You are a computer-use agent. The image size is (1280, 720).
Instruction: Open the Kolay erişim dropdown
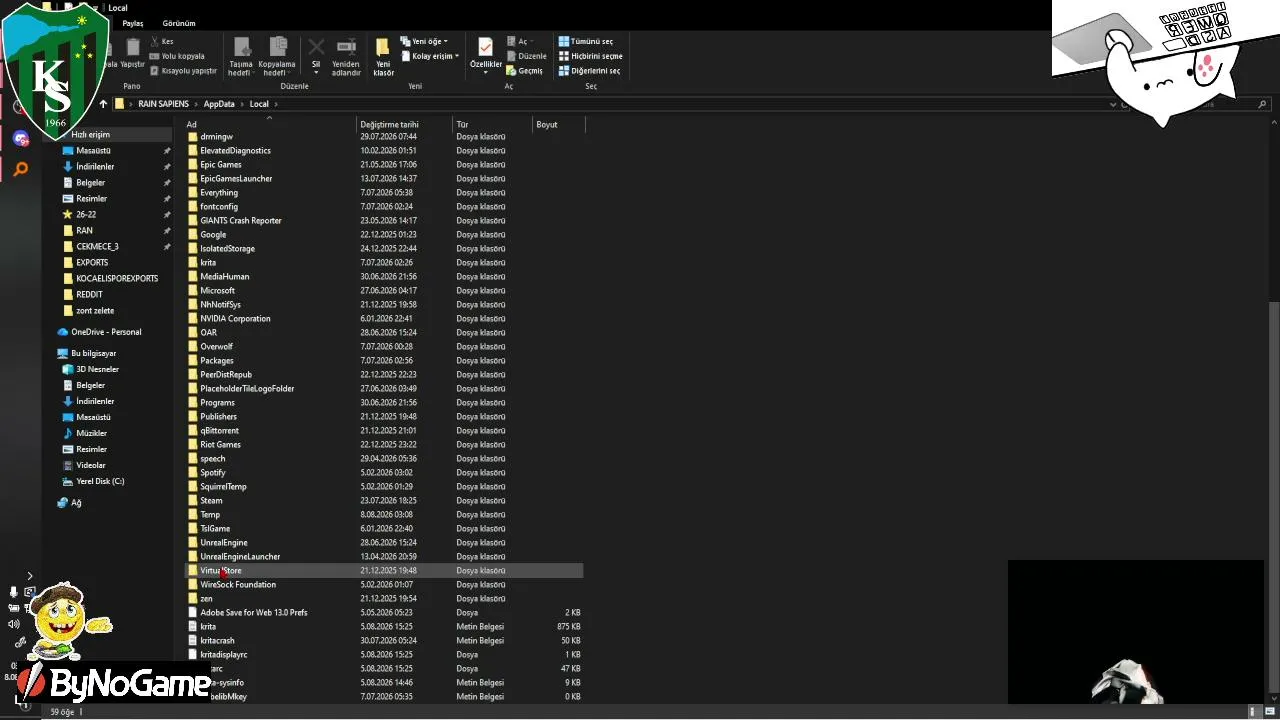[430, 56]
